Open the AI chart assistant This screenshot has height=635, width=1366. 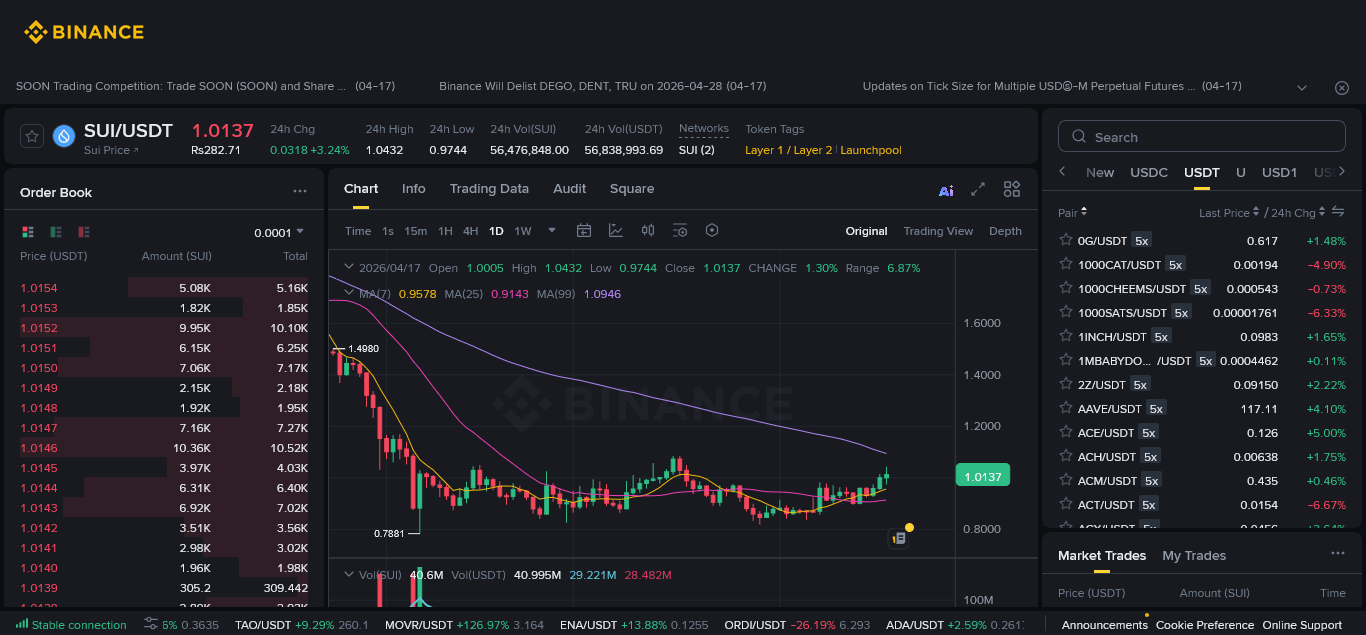(946, 190)
